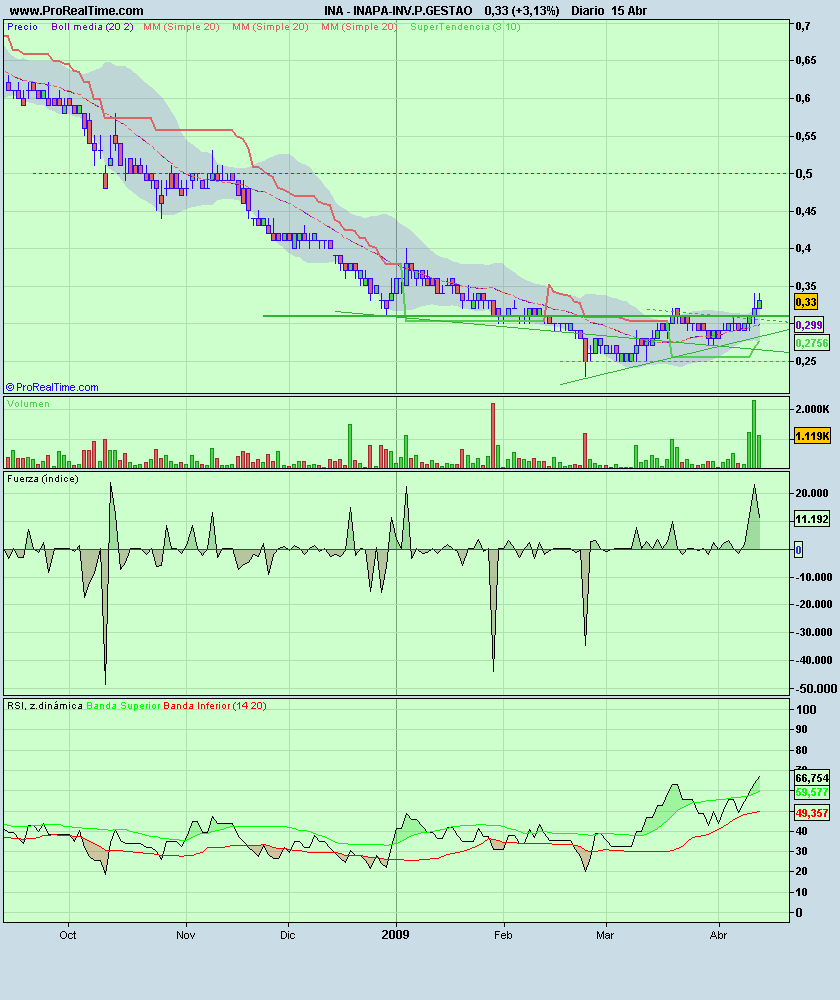Click the '2009' label on the time axis
The height and width of the screenshot is (1000, 840).
pyautogui.click(x=395, y=934)
